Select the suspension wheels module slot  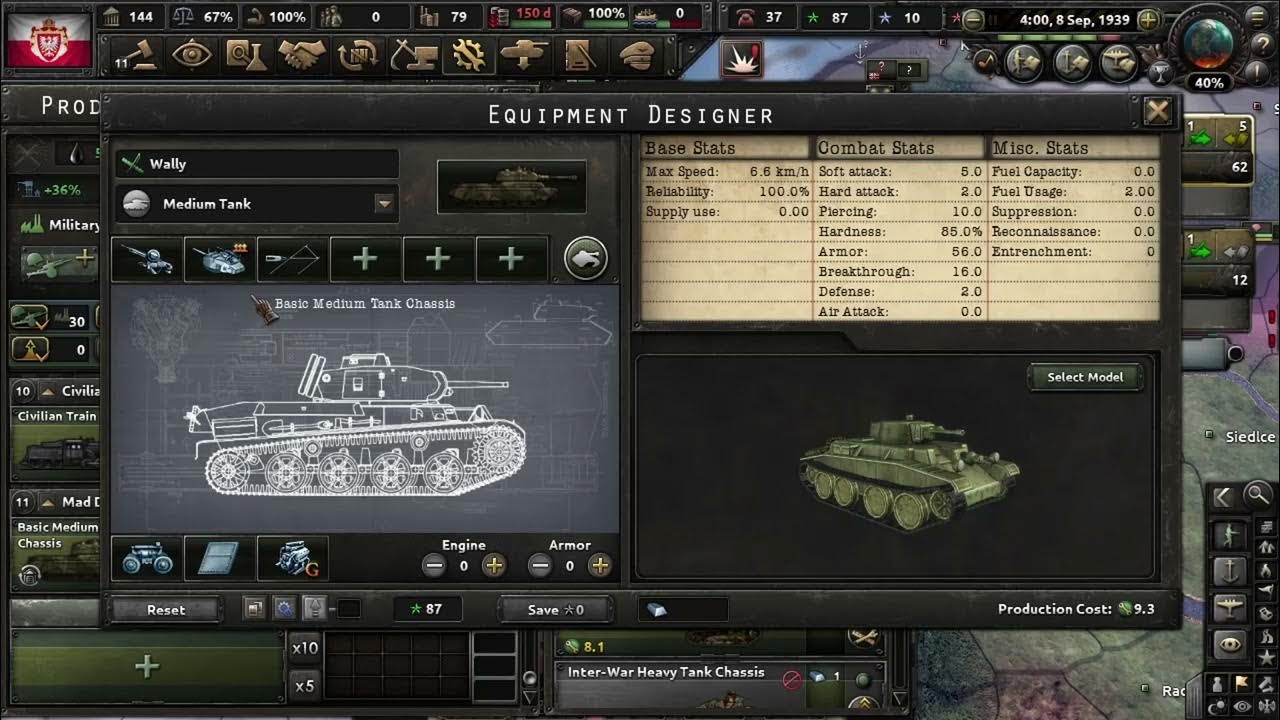[147, 559]
